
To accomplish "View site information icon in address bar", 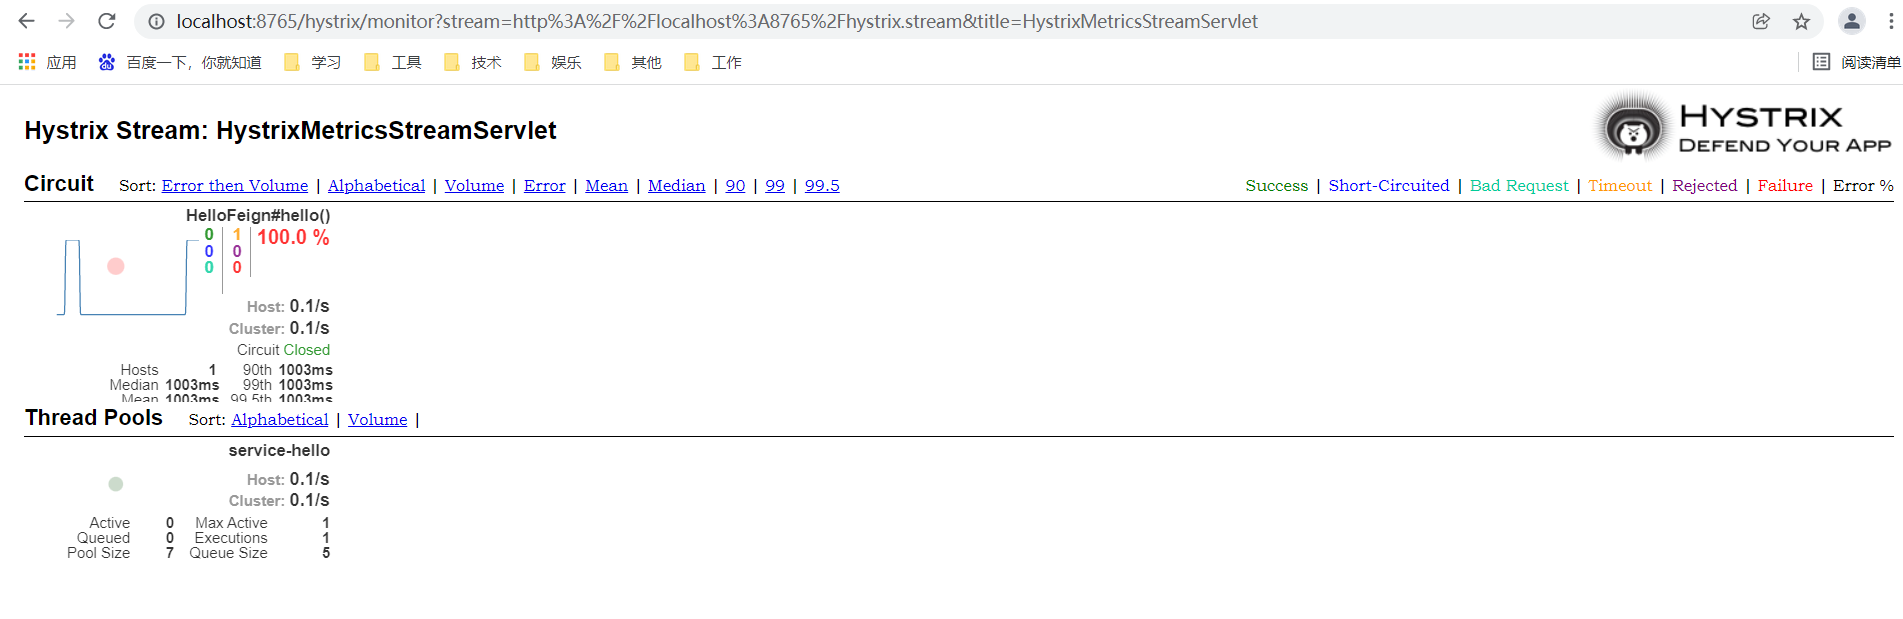I will [x=156, y=21].
